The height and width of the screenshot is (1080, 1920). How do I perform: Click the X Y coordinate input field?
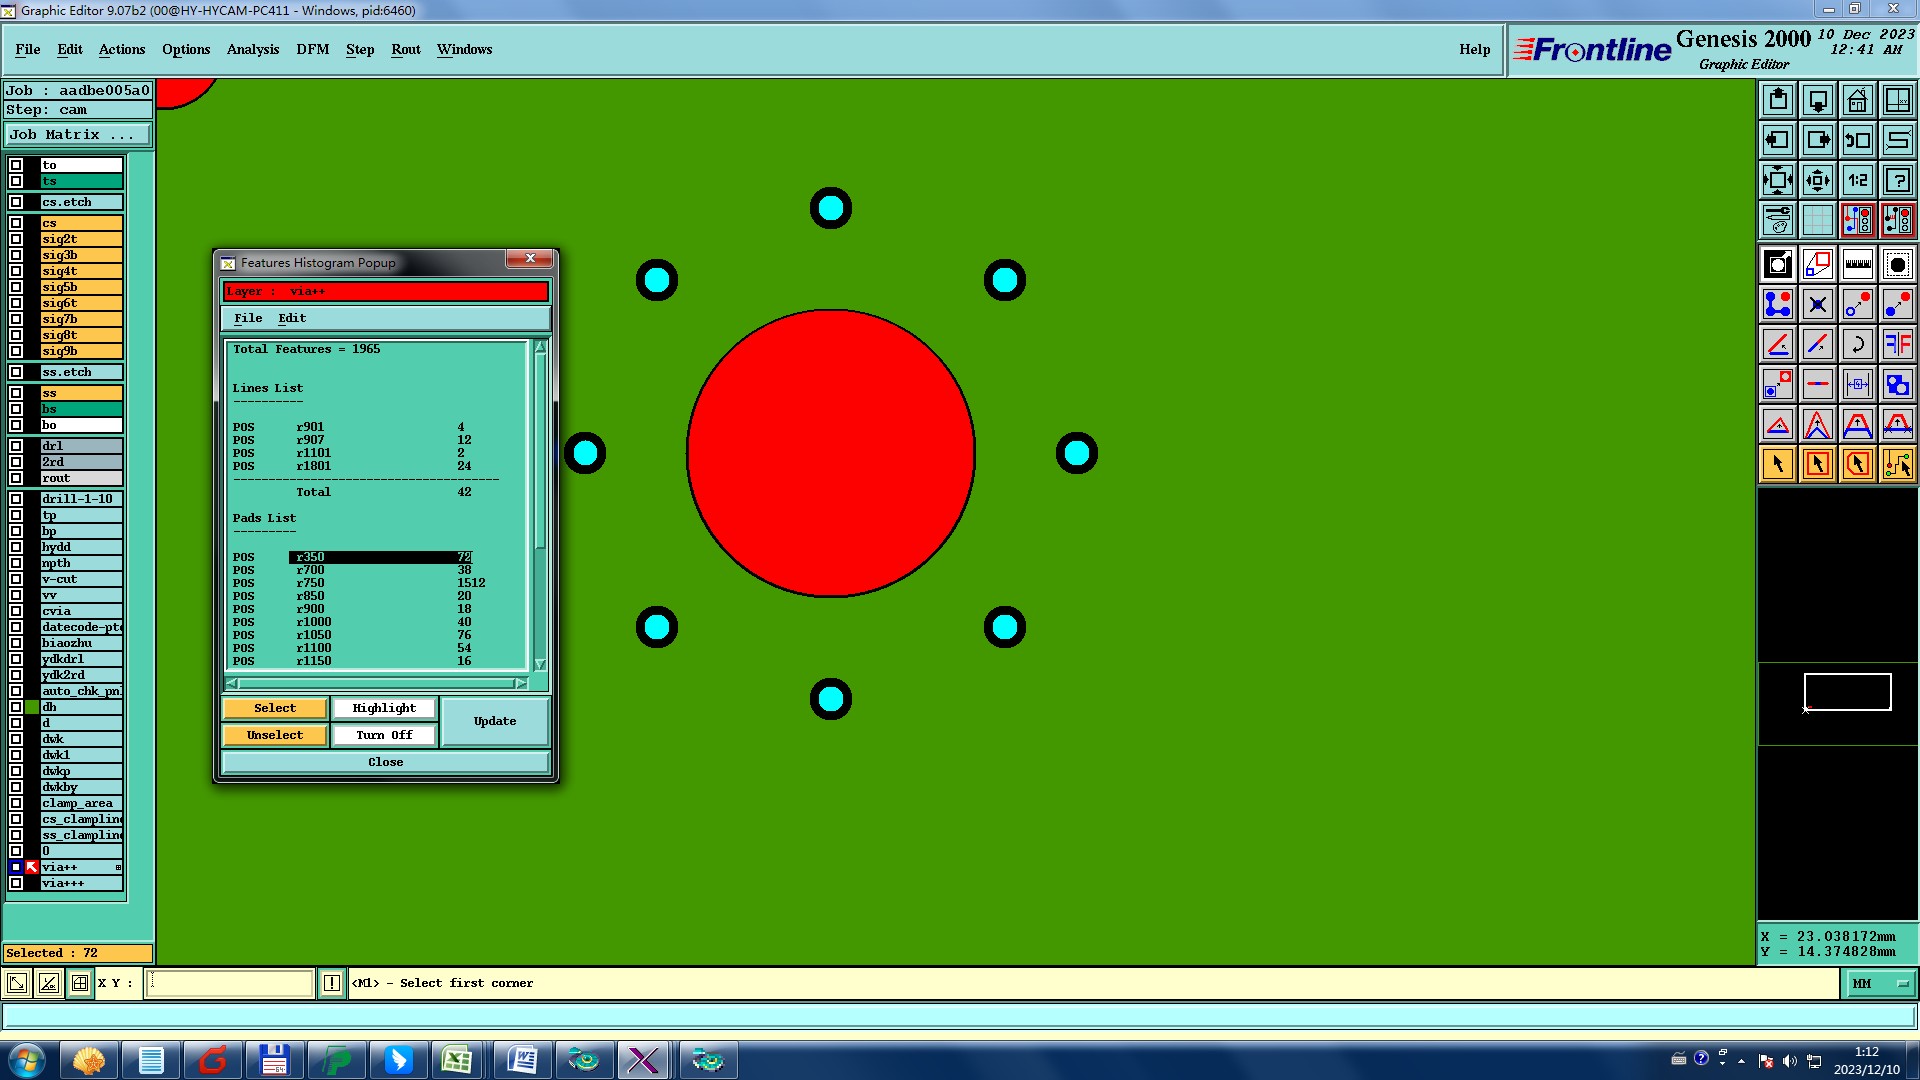[x=230, y=983]
